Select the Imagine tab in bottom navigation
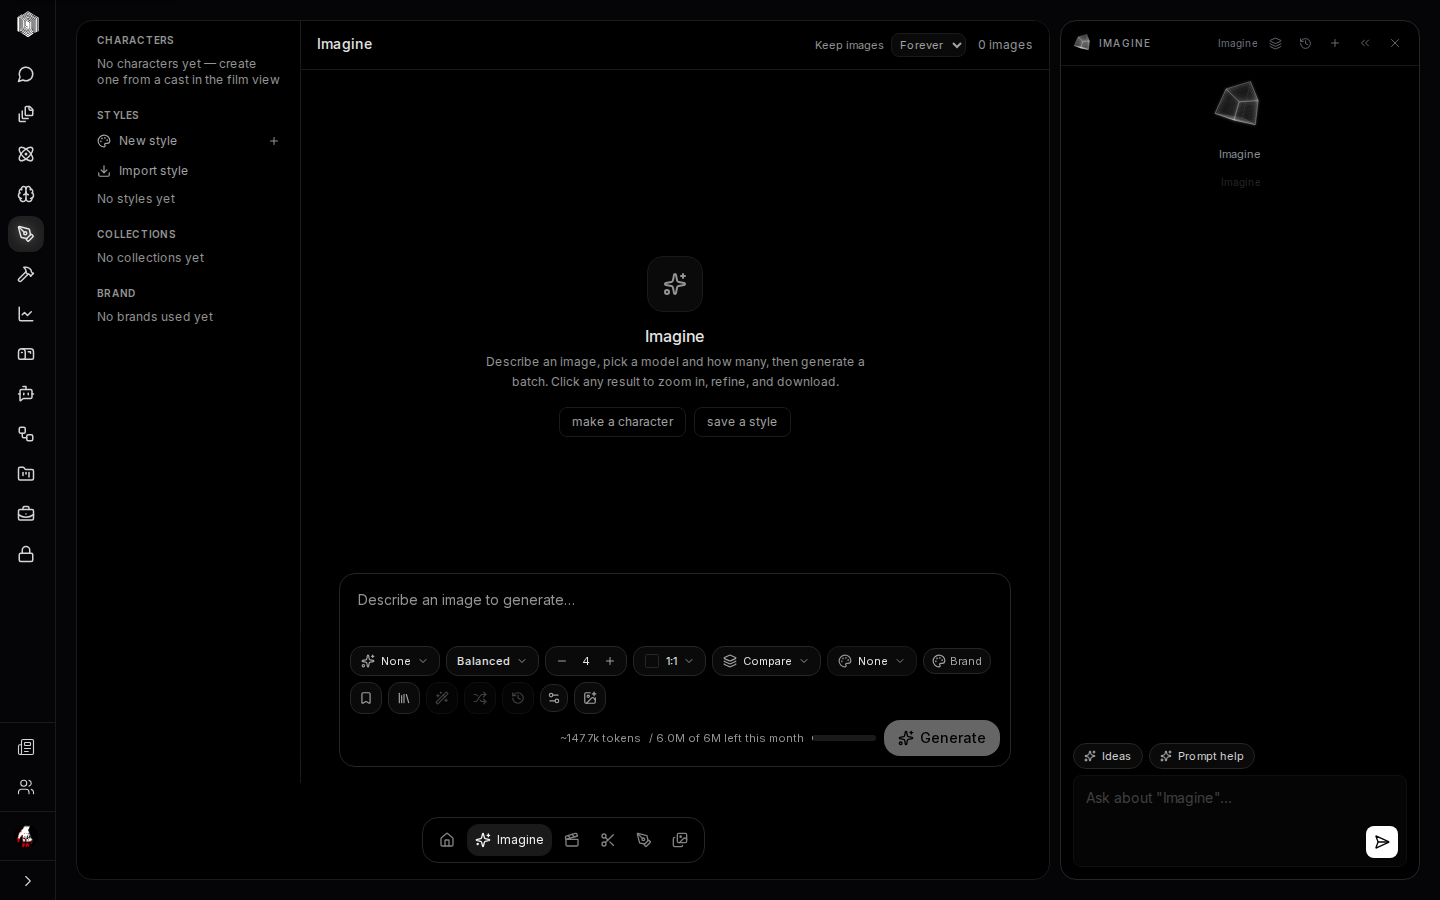 [510, 840]
